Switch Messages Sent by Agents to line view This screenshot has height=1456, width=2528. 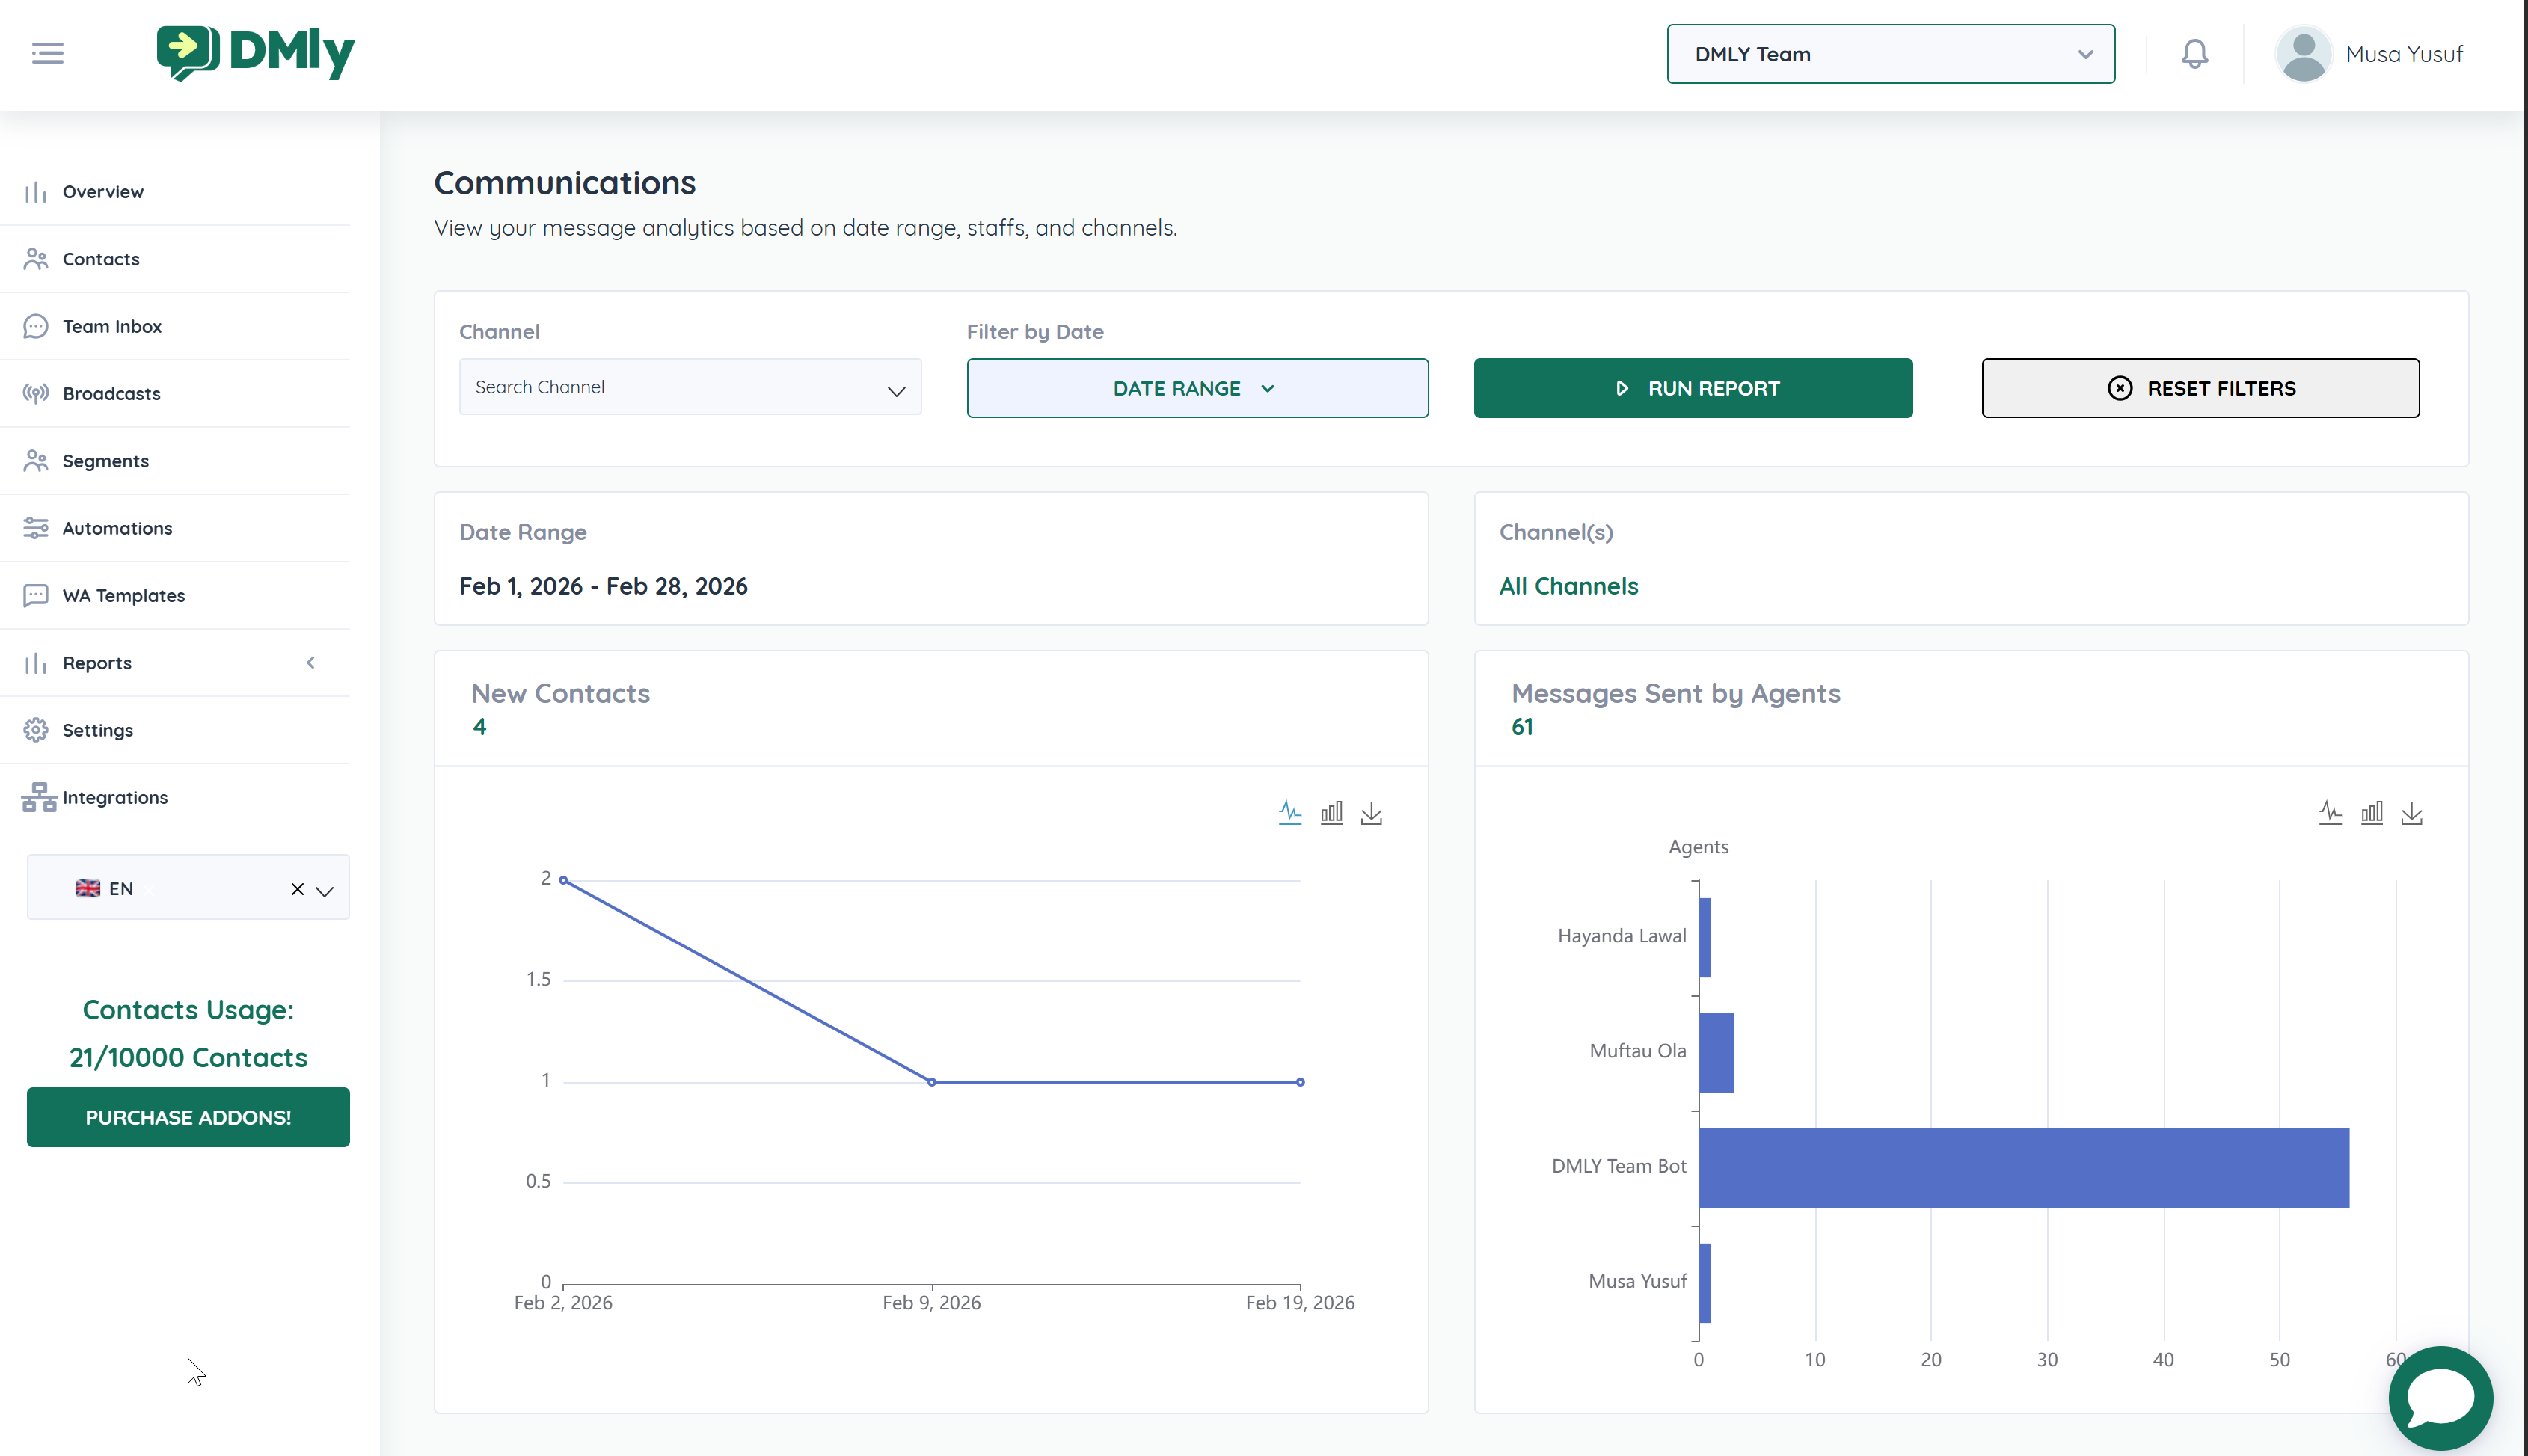point(2330,813)
